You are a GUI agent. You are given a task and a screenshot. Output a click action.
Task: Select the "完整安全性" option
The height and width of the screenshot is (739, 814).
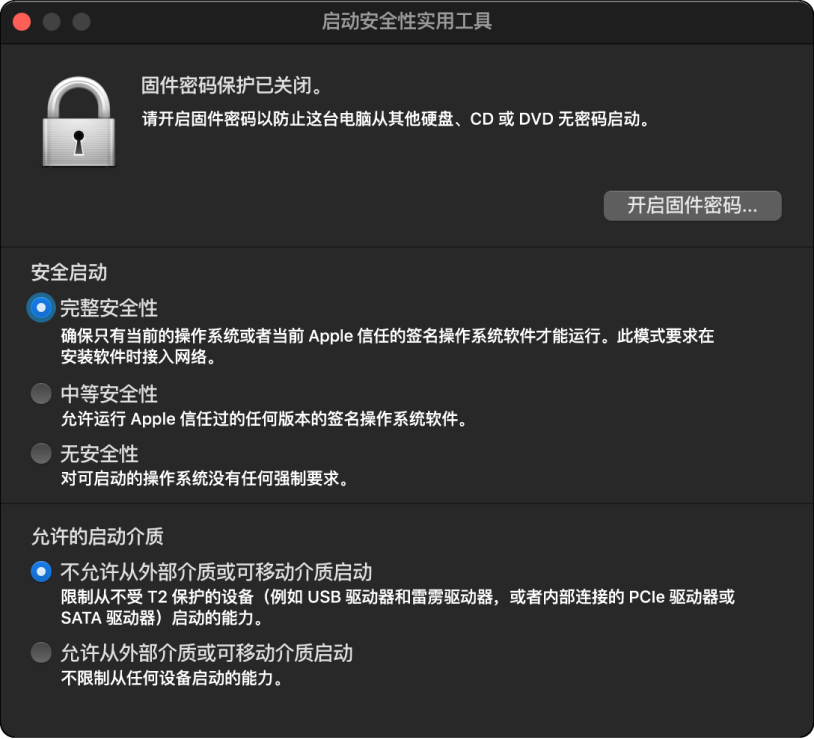(x=40, y=308)
